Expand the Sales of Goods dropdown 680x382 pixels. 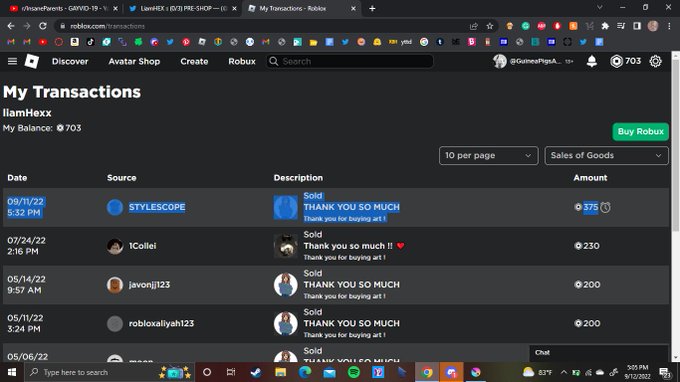606,155
